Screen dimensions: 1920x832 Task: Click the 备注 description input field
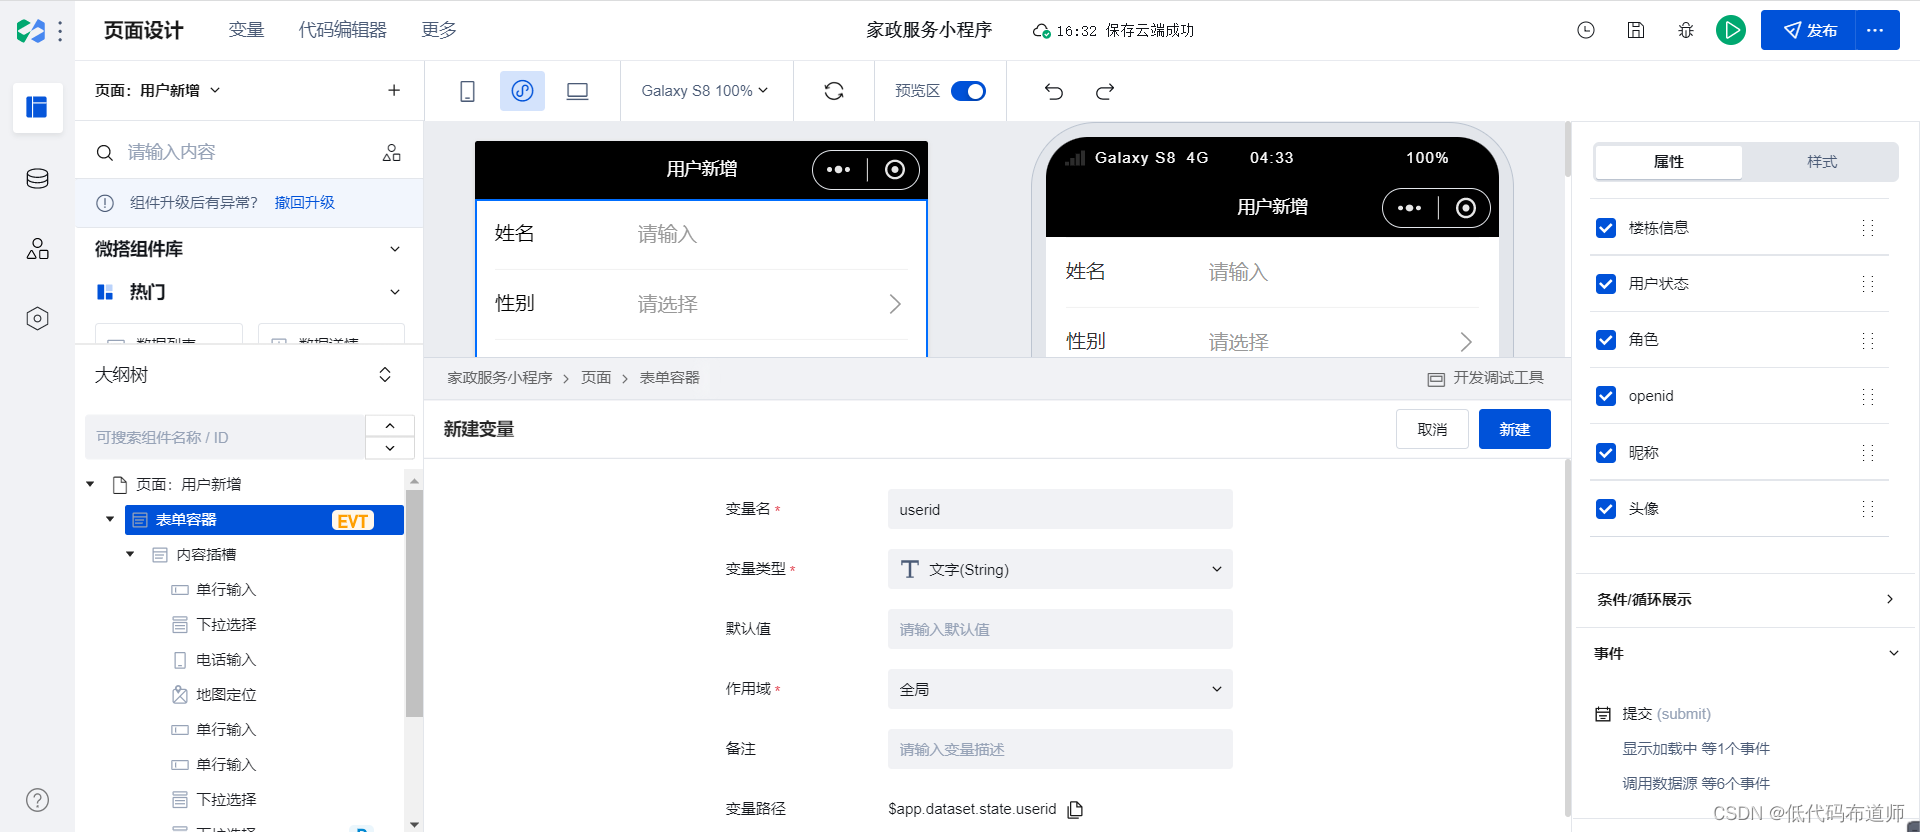(1060, 749)
